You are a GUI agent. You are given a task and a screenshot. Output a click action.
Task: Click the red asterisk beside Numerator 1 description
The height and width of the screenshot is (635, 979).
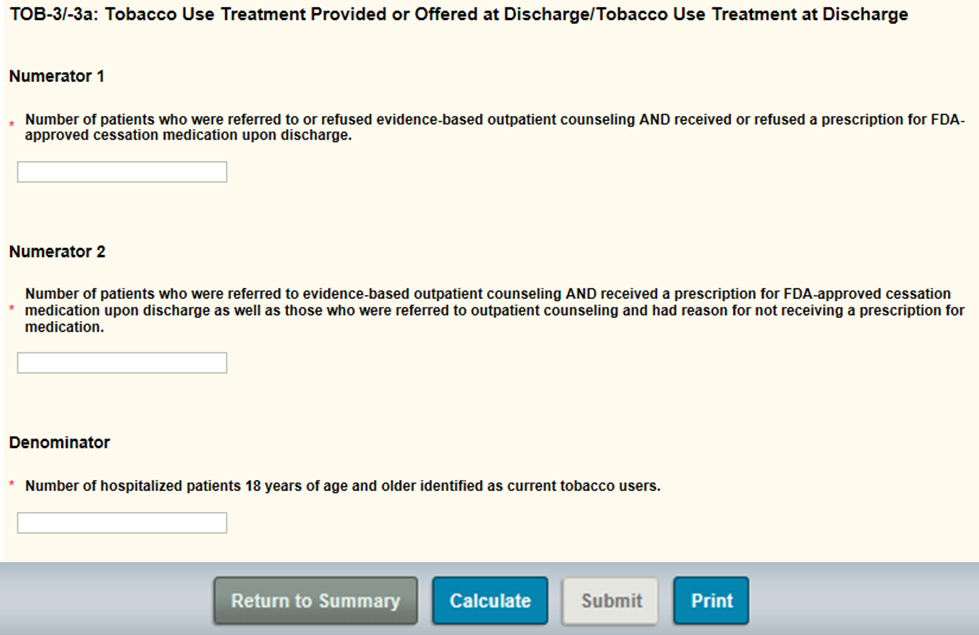[x=12, y=125]
